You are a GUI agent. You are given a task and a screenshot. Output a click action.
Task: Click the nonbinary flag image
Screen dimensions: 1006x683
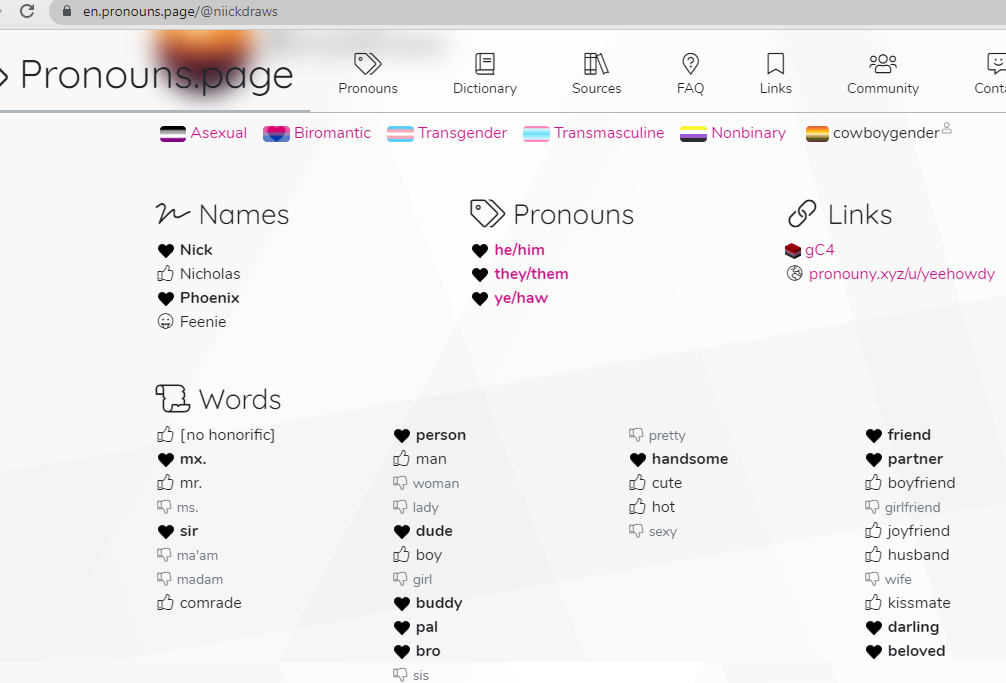693,133
